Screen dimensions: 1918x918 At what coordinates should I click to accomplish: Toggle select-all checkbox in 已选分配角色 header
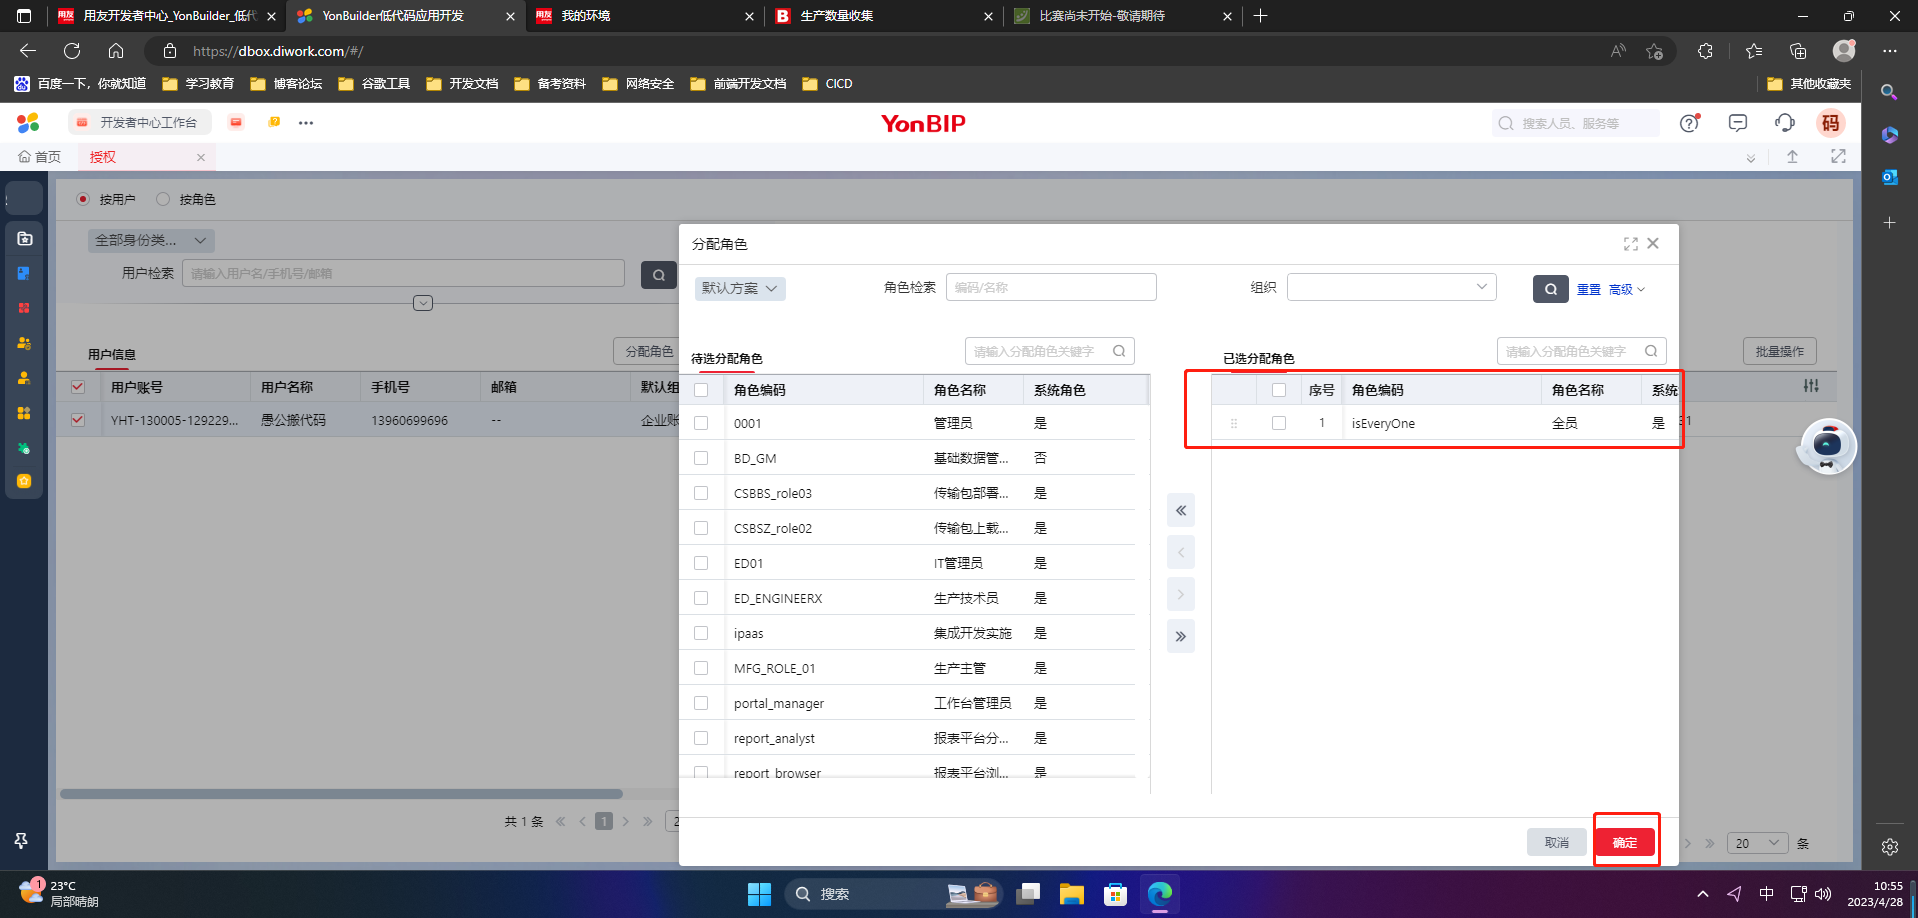(x=1279, y=390)
